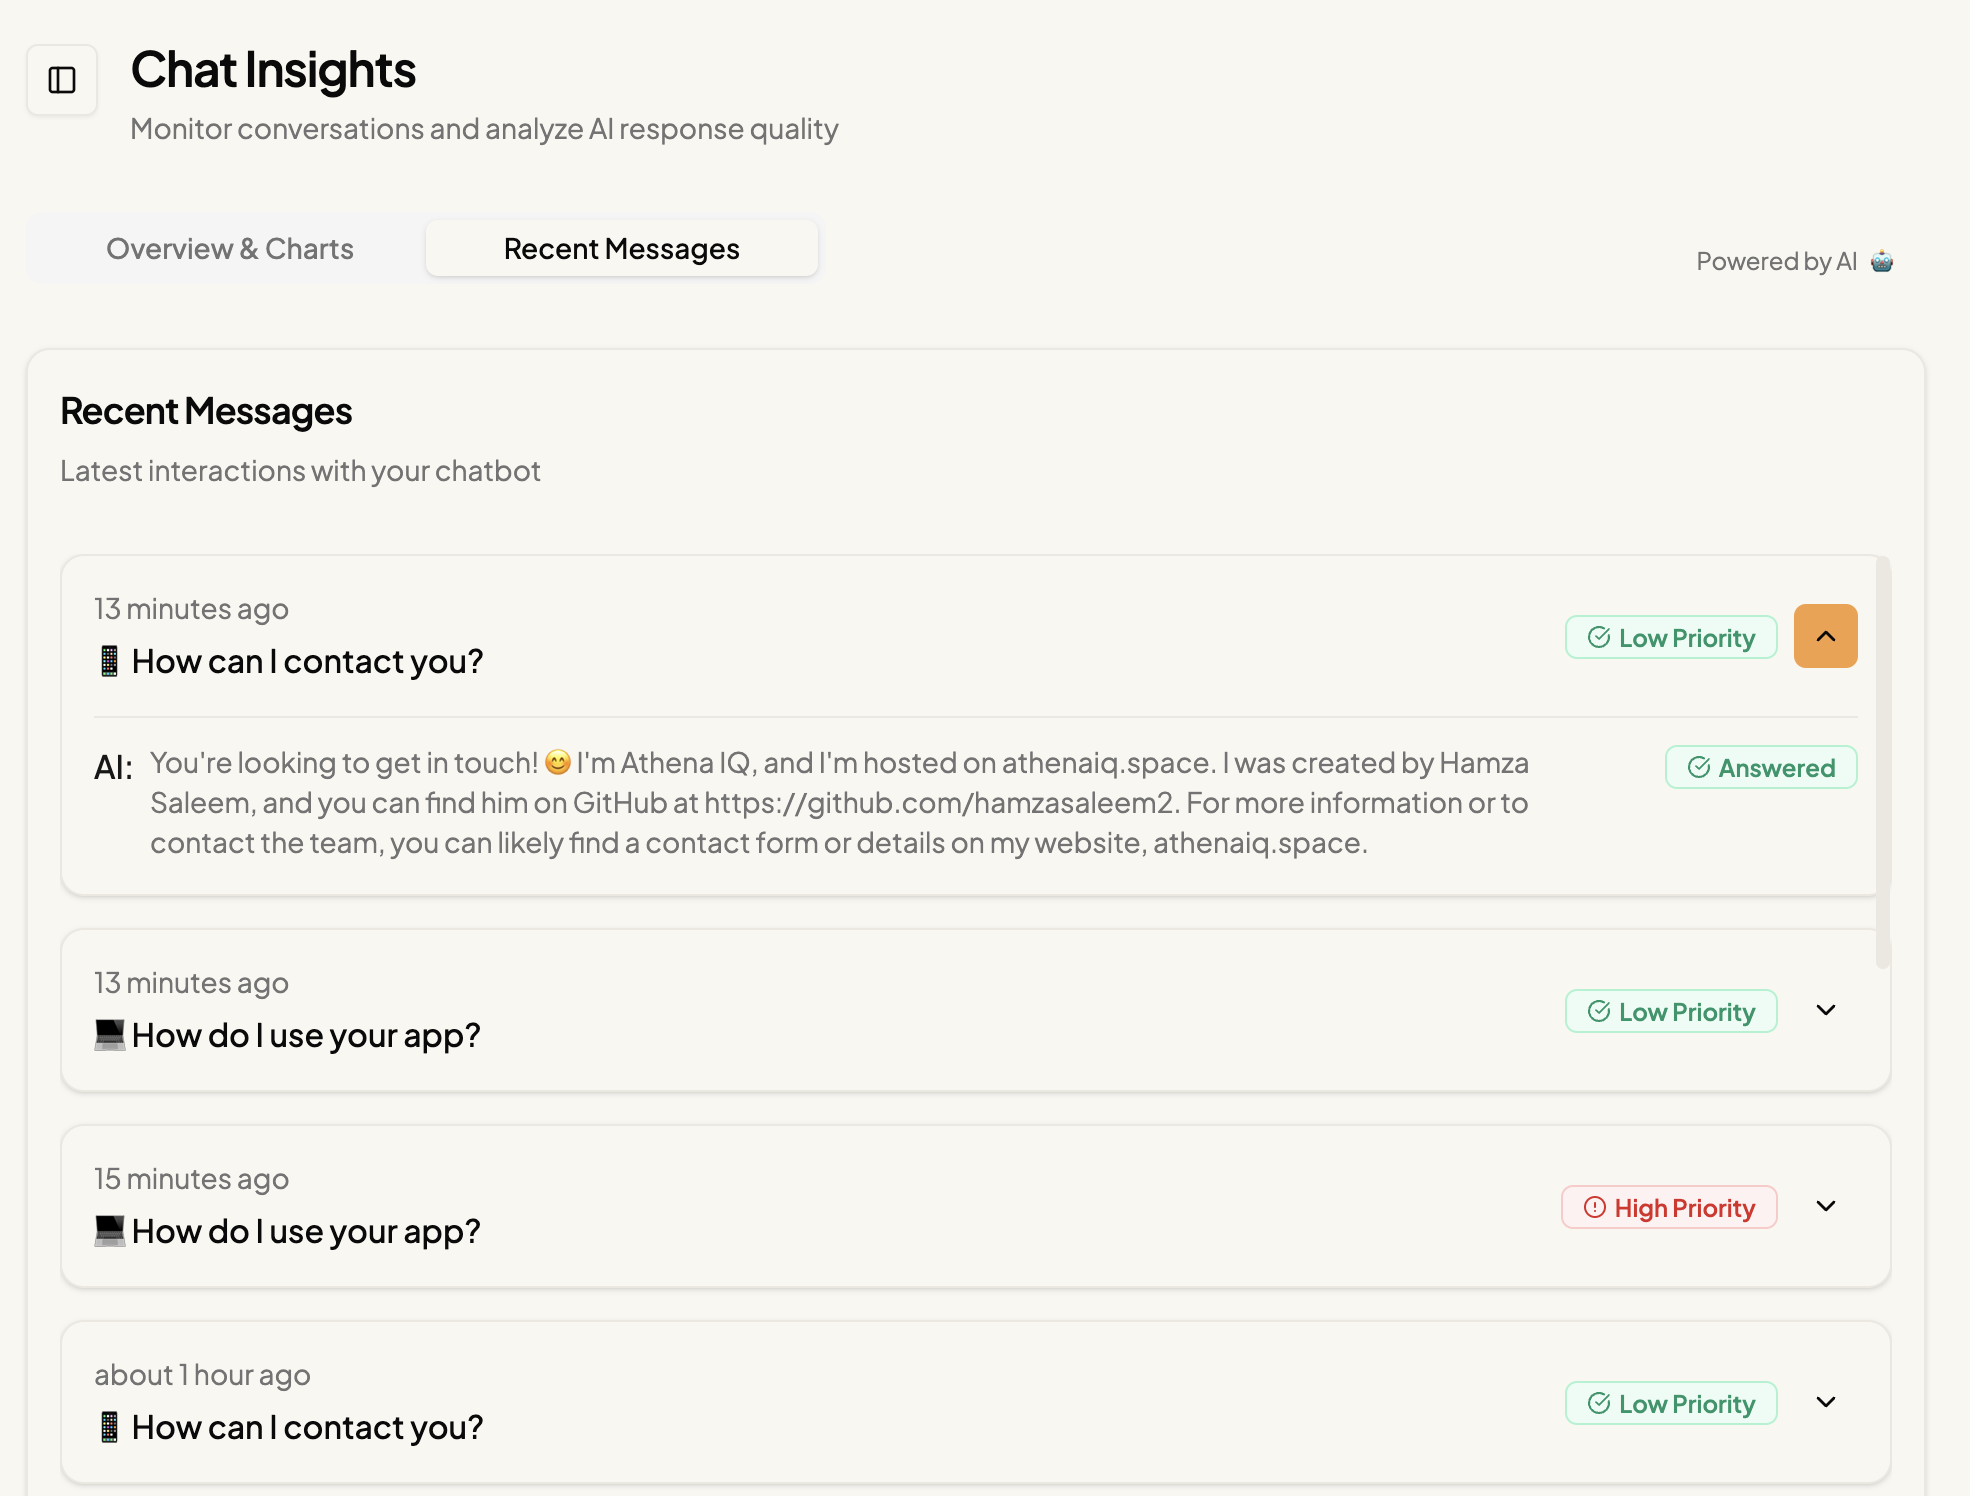Click the messages list scrollbar

tap(1883, 760)
